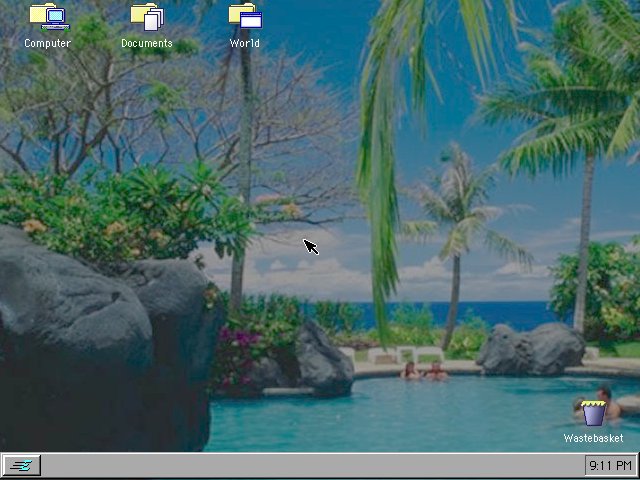Select the World folder icon
The image size is (640, 480).
[x=245, y=16]
